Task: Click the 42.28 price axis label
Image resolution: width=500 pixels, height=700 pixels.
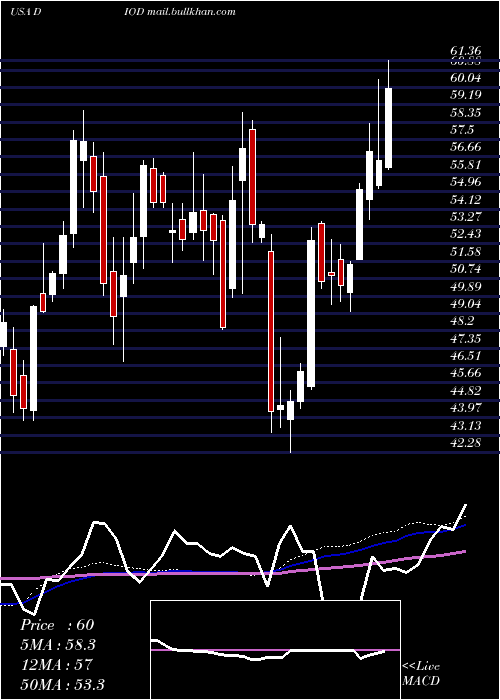Action: pos(465,443)
